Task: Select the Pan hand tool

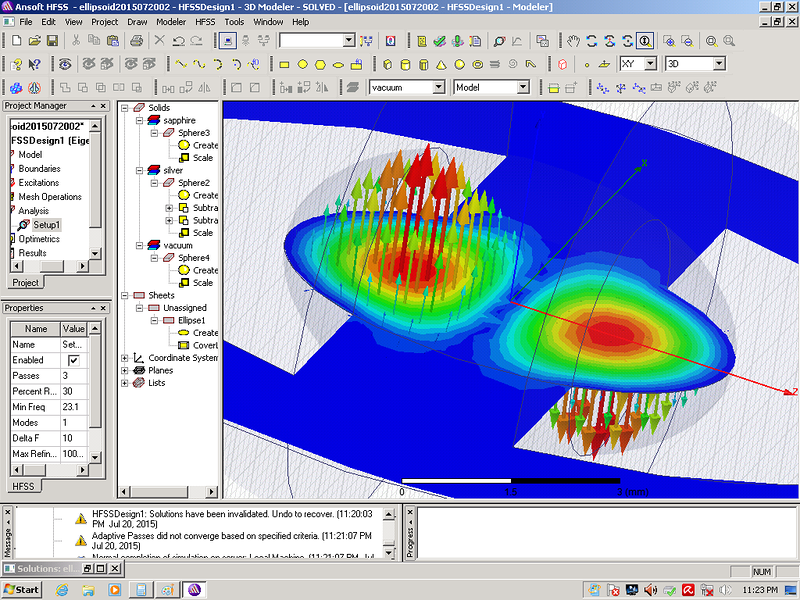Action: coord(573,41)
